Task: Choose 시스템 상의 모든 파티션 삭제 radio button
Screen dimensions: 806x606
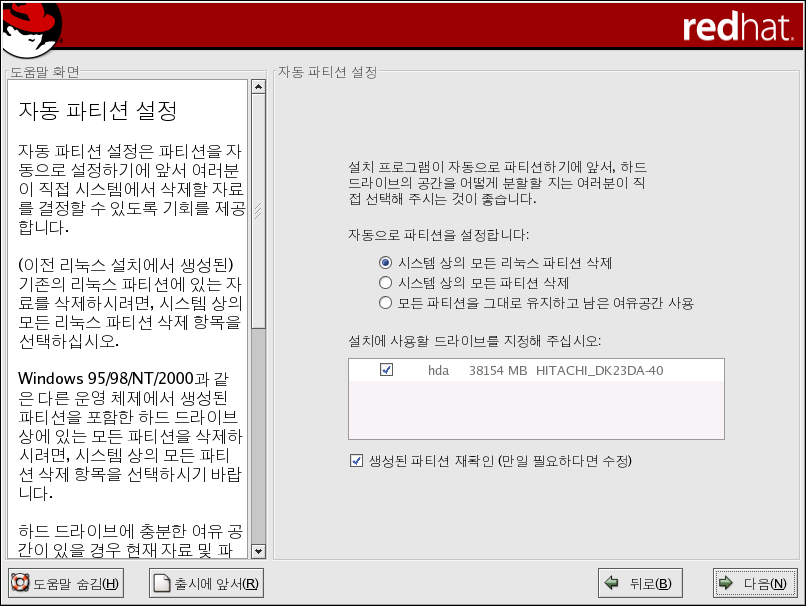Action: point(386,283)
